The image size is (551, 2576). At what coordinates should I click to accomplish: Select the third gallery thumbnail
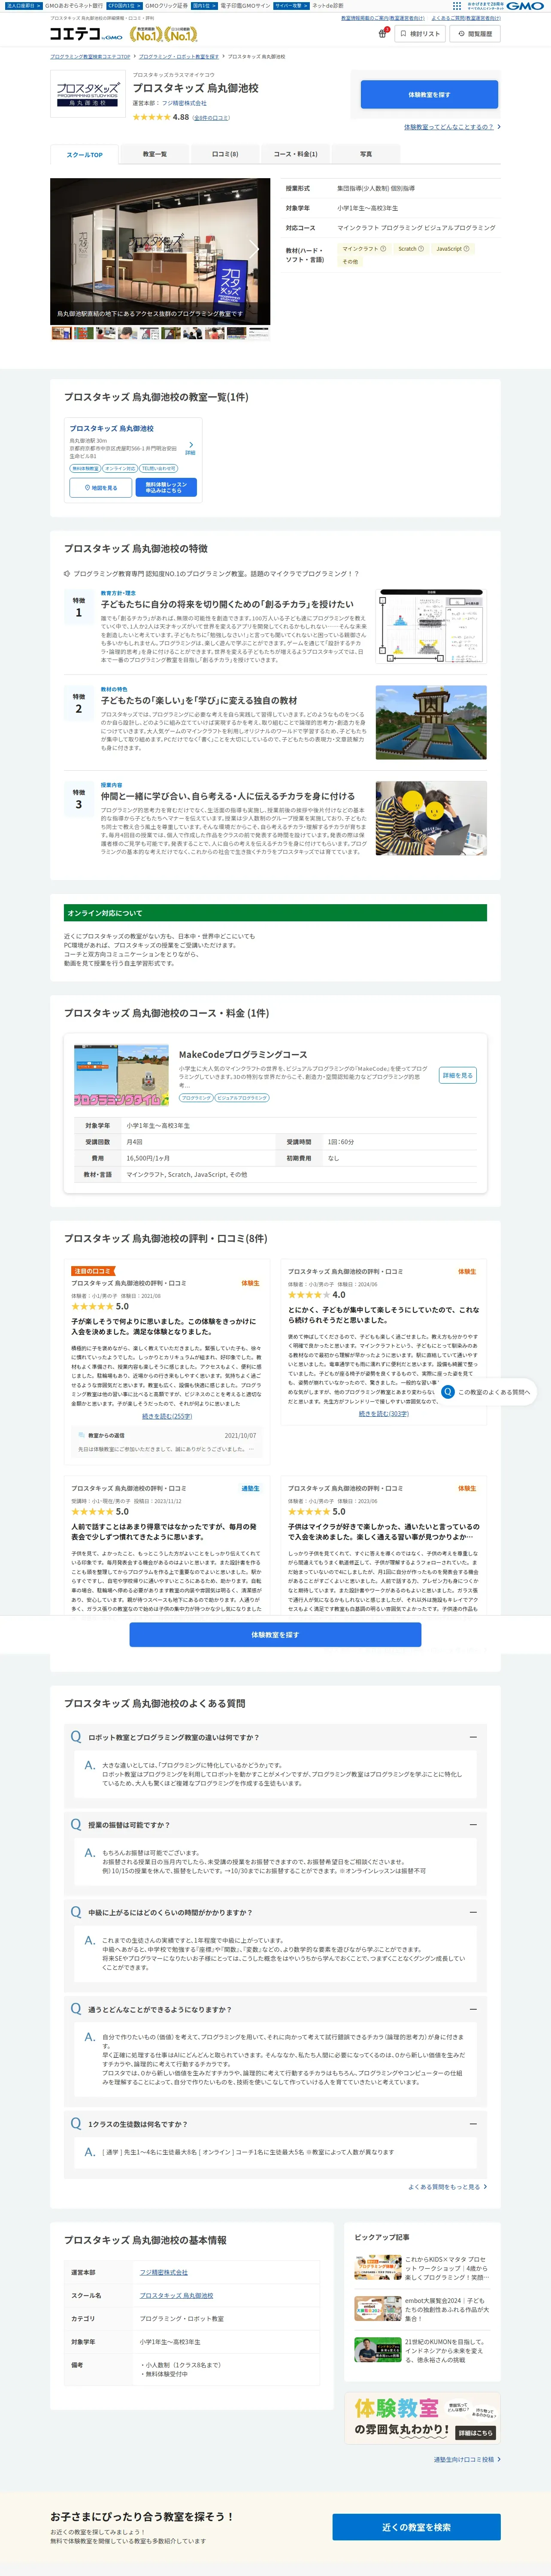[x=105, y=333]
